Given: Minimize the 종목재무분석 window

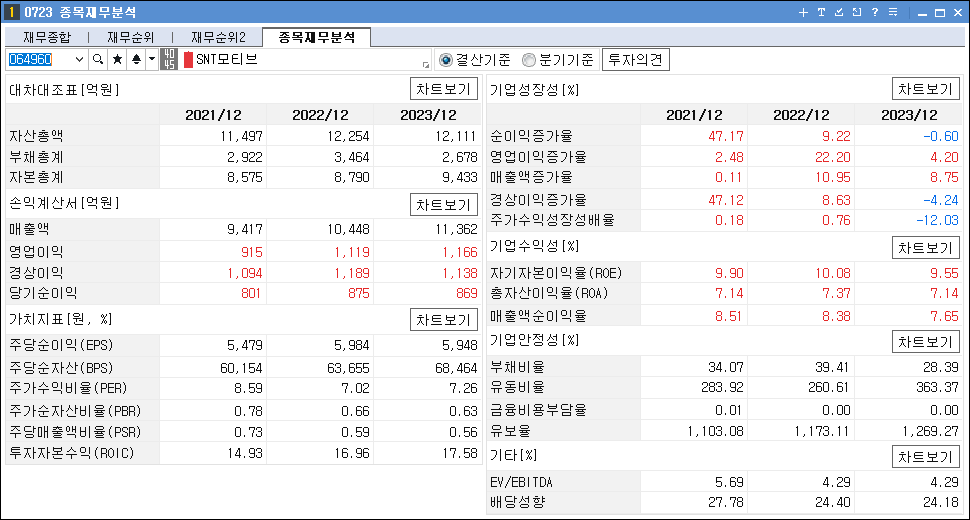Looking at the screenshot, I should [x=922, y=13].
